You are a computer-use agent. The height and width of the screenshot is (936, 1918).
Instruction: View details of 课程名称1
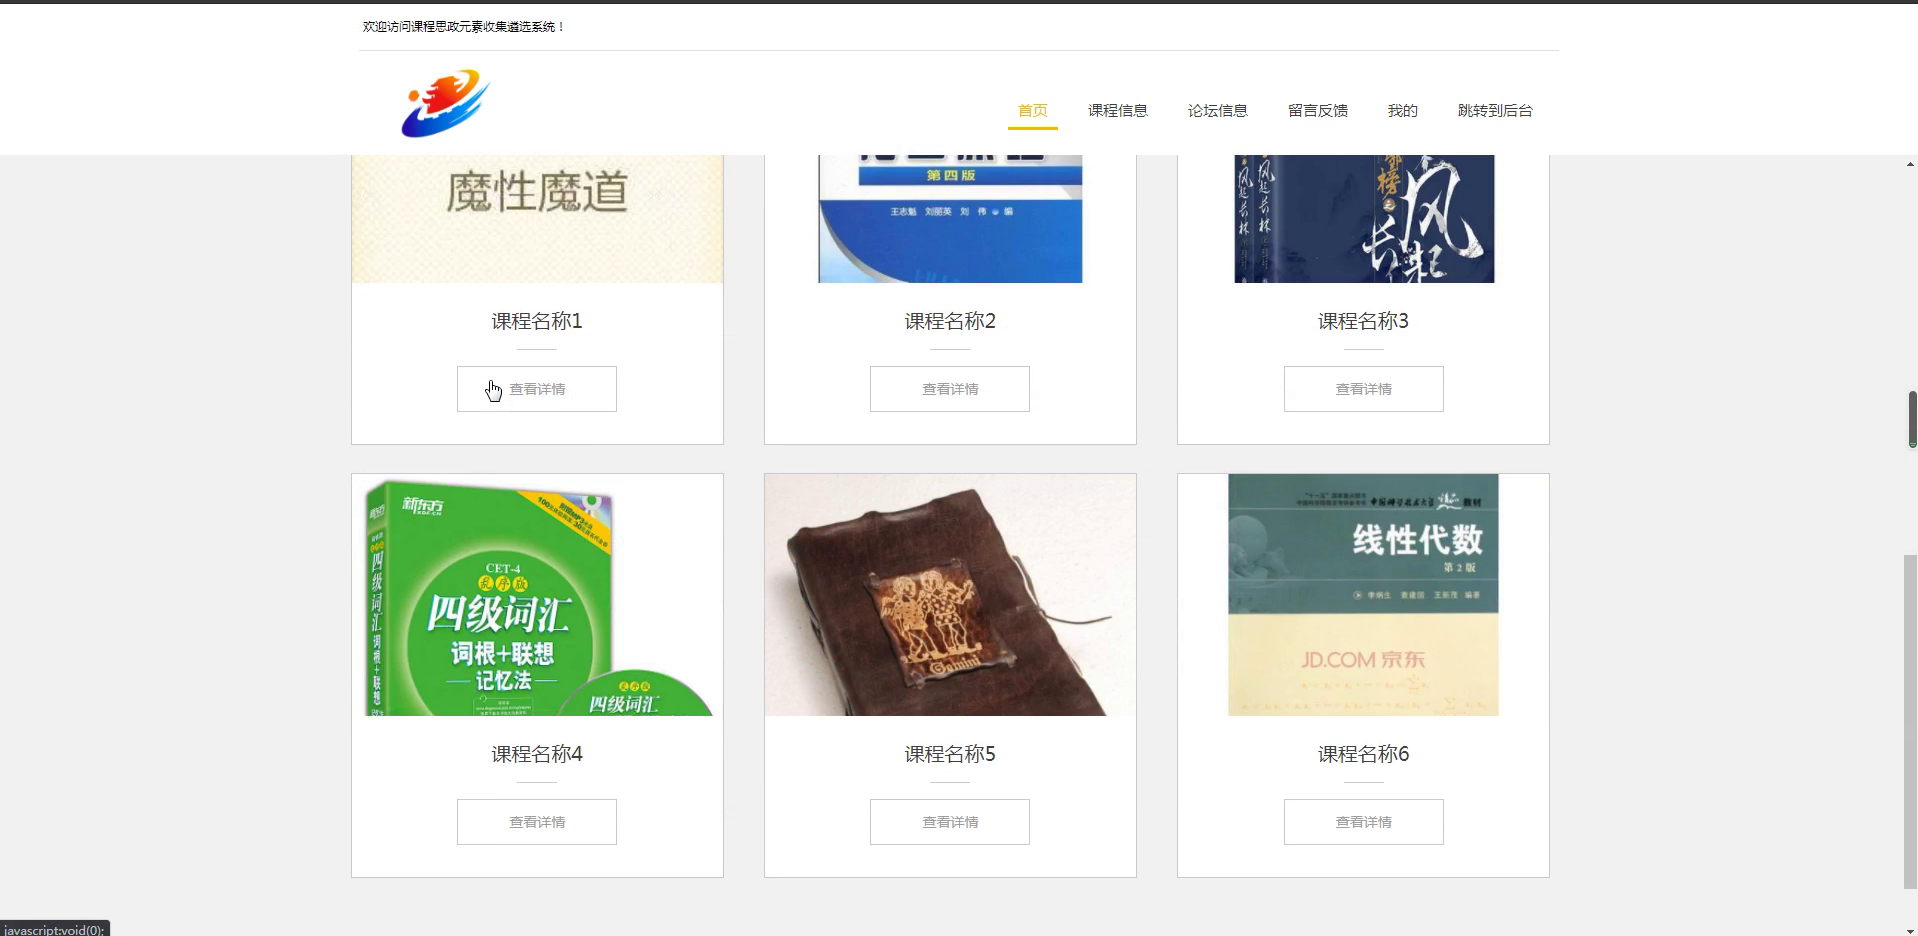pyautogui.click(x=537, y=389)
